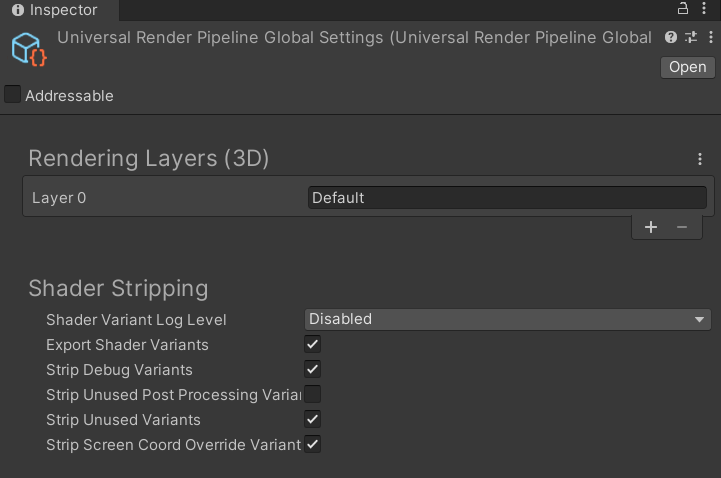Uncheck Strip Debug Variants
The image size is (721, 478).
pos(313,370)
